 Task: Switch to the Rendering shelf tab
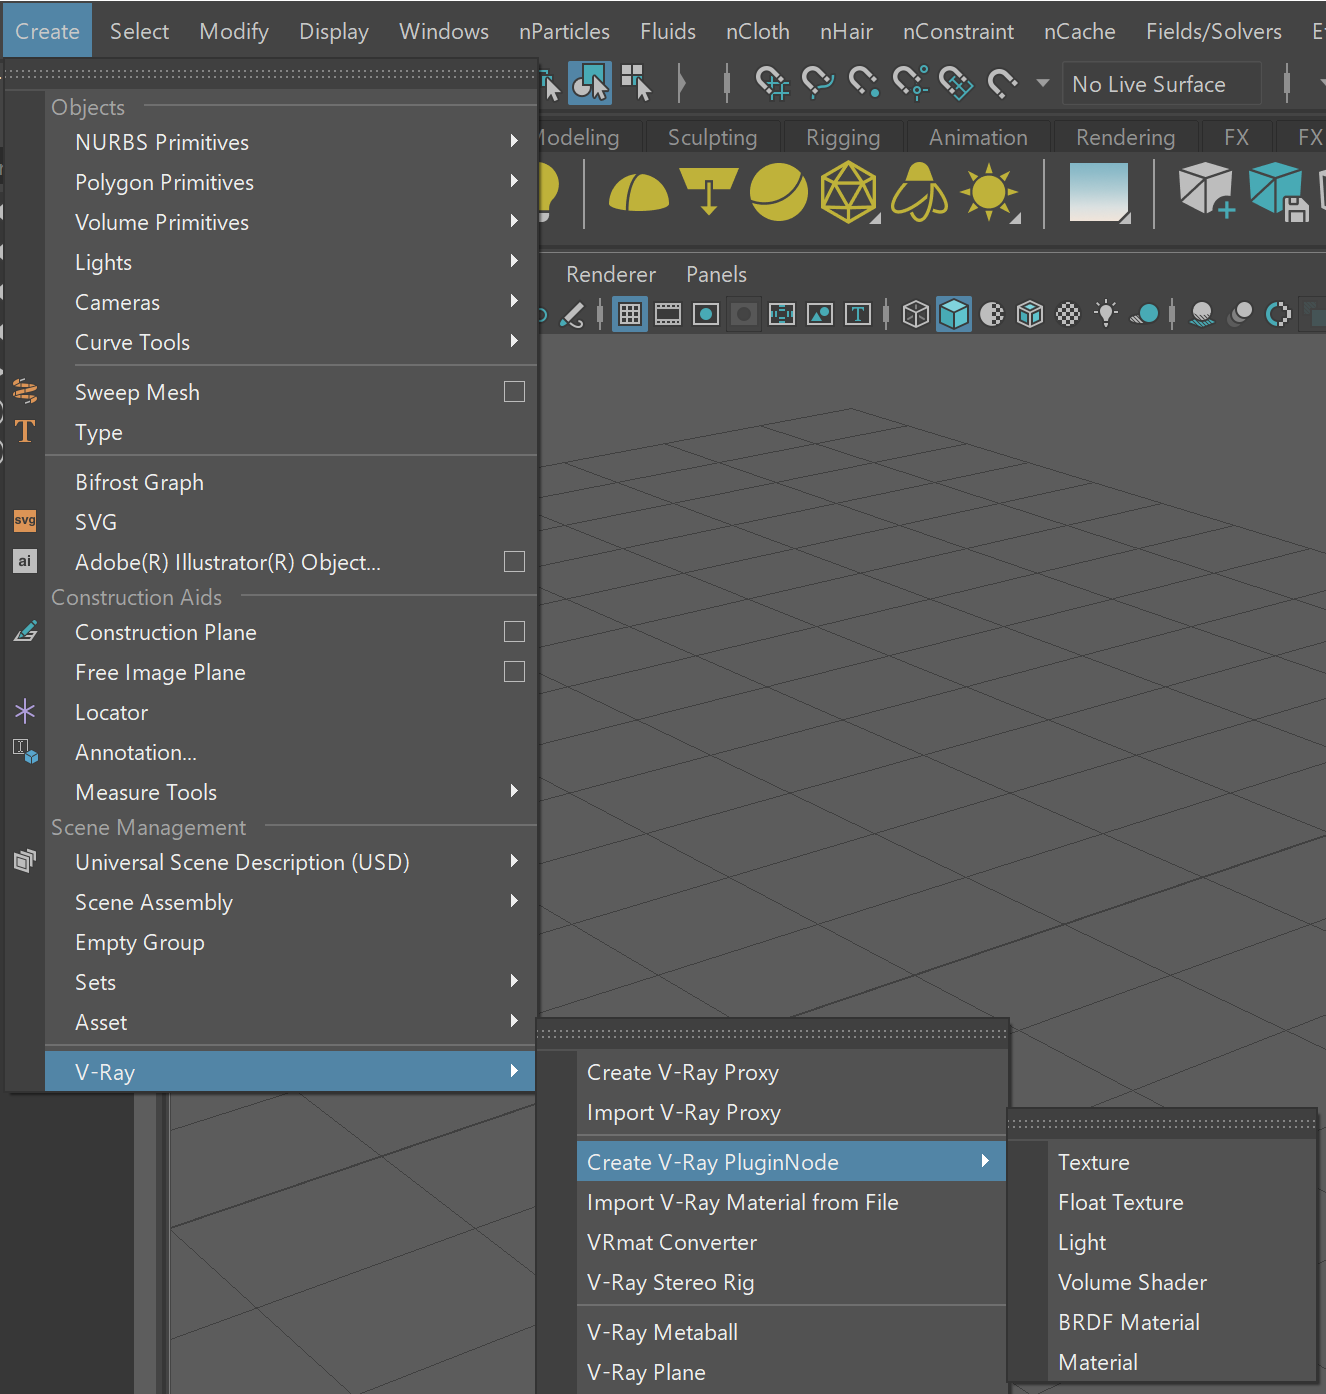pos(1125,138)
